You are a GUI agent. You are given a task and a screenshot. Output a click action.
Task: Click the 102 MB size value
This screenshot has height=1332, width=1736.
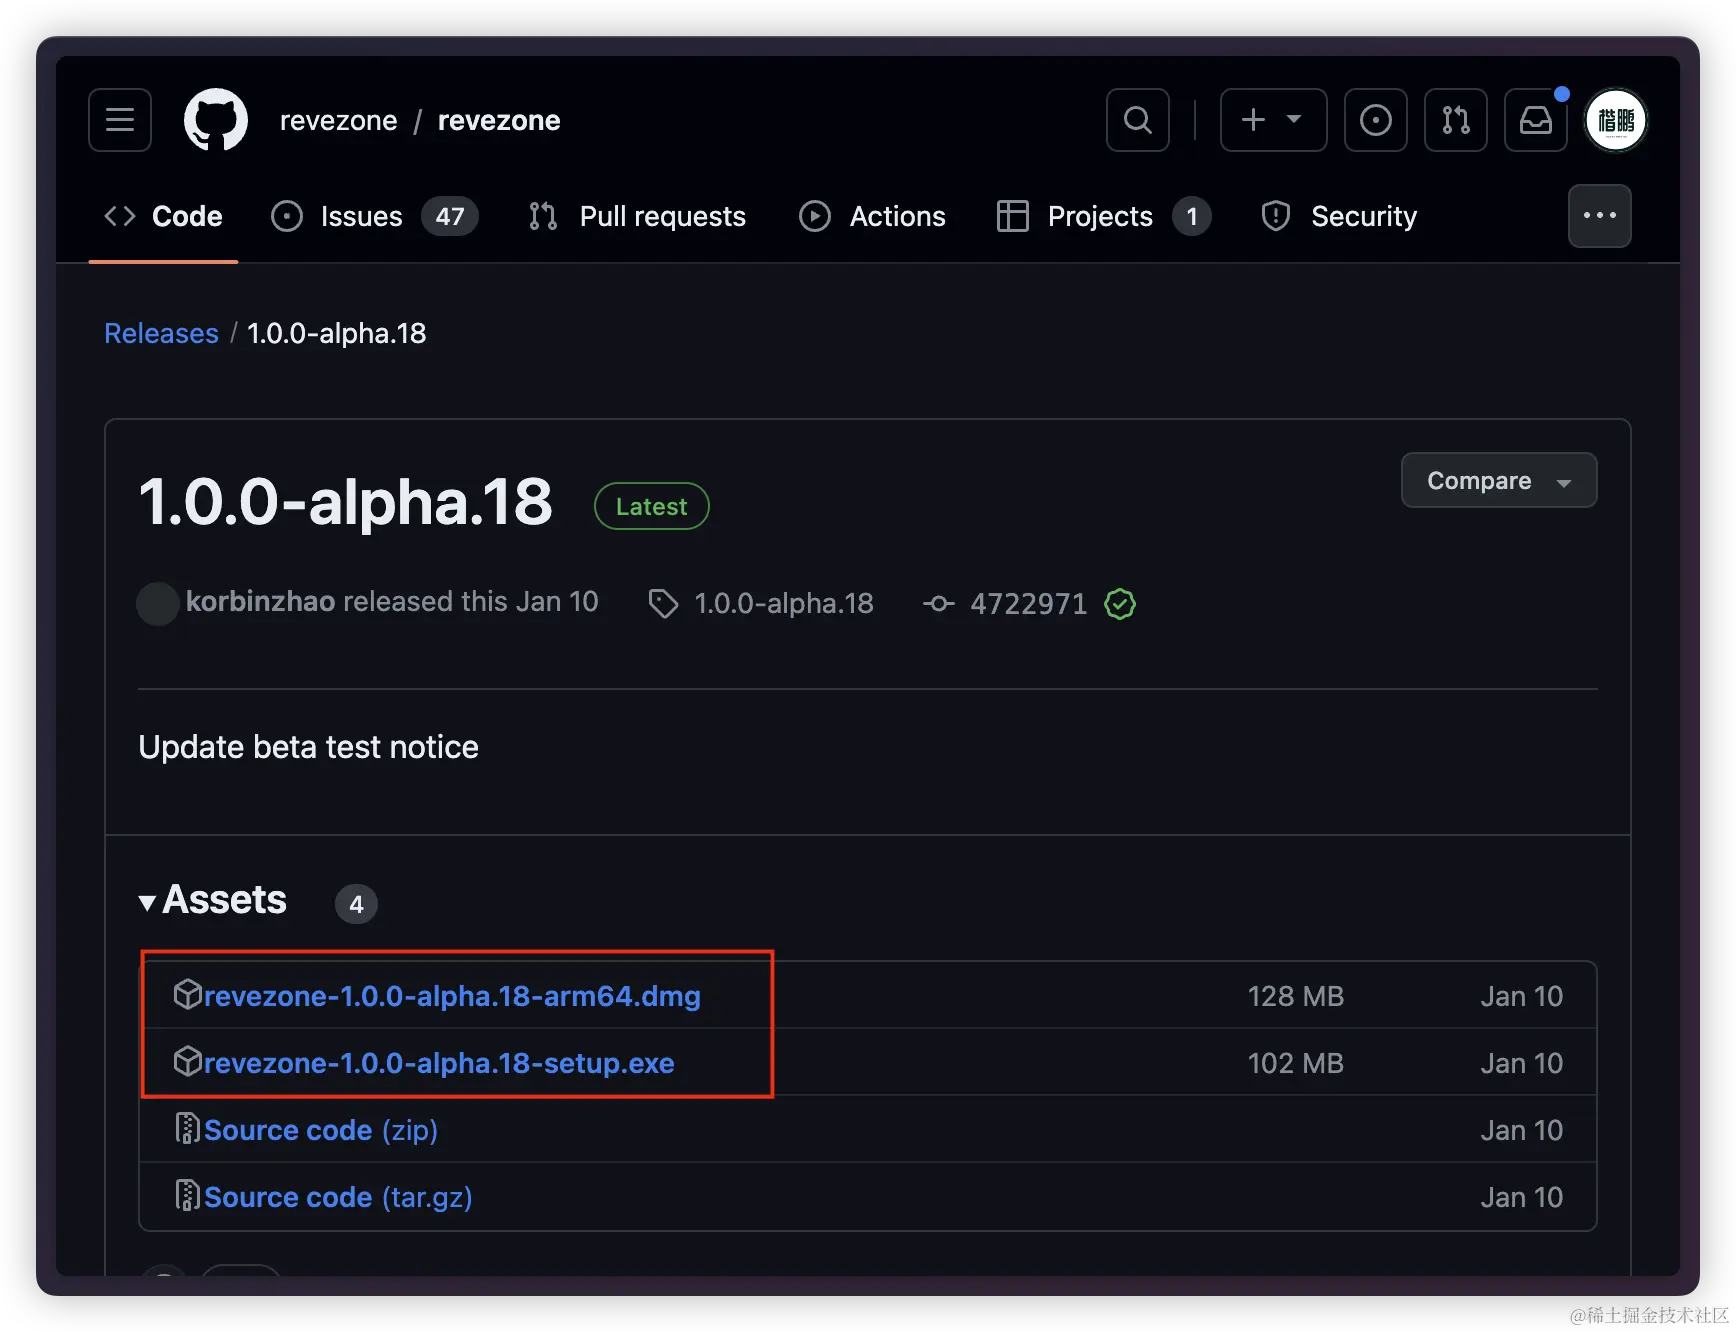1296,1063
